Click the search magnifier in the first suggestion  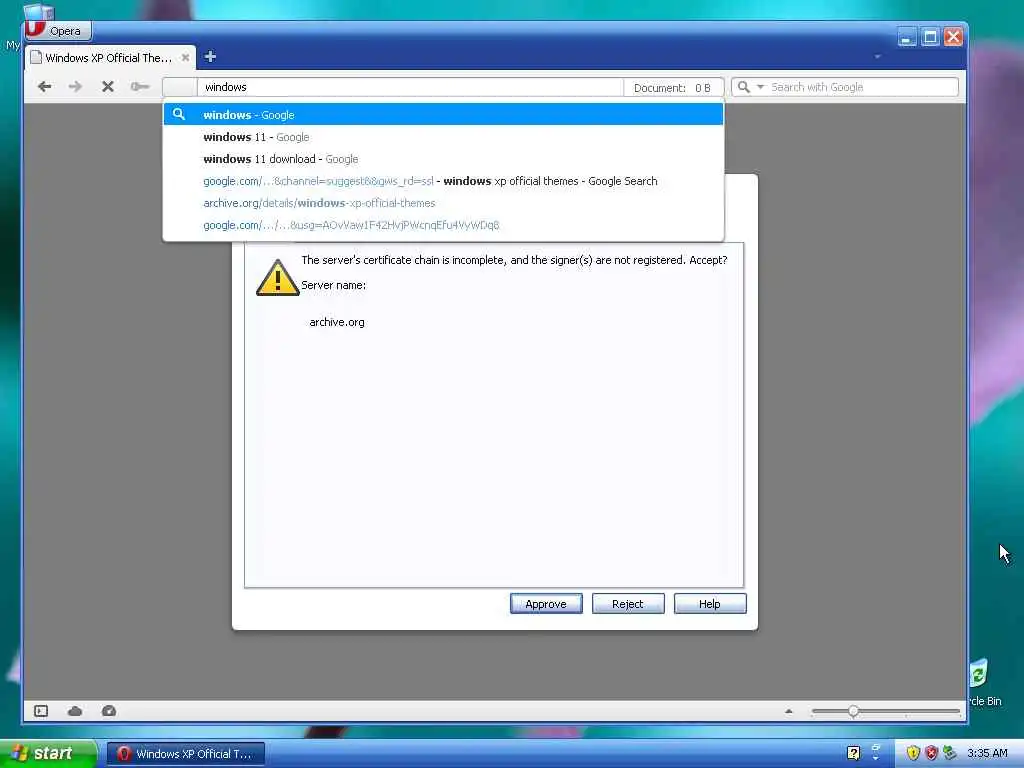pos(178,114)
